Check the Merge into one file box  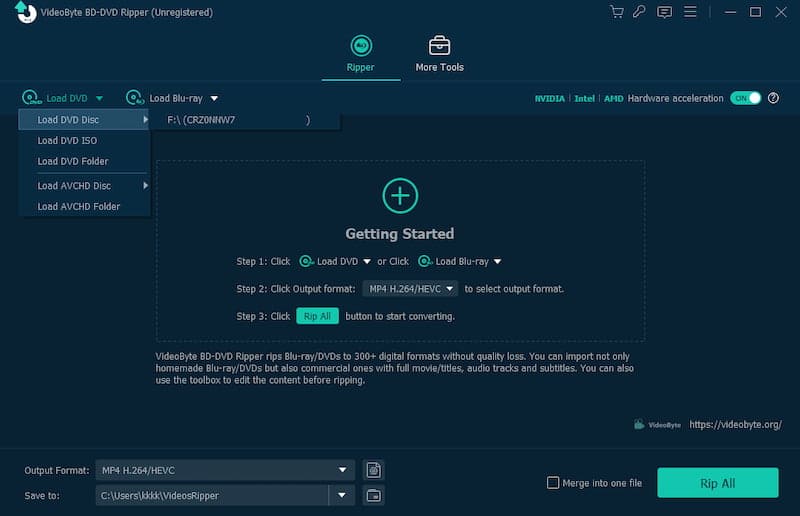tap(553, 483)
